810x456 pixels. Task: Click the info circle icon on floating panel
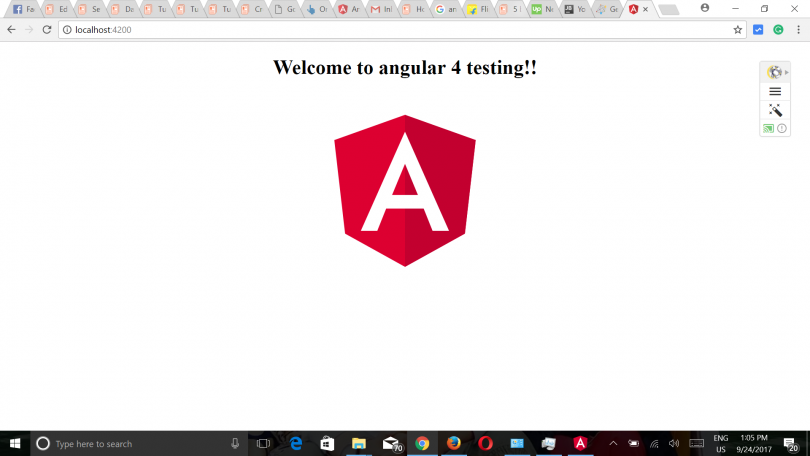pos(782,128)
